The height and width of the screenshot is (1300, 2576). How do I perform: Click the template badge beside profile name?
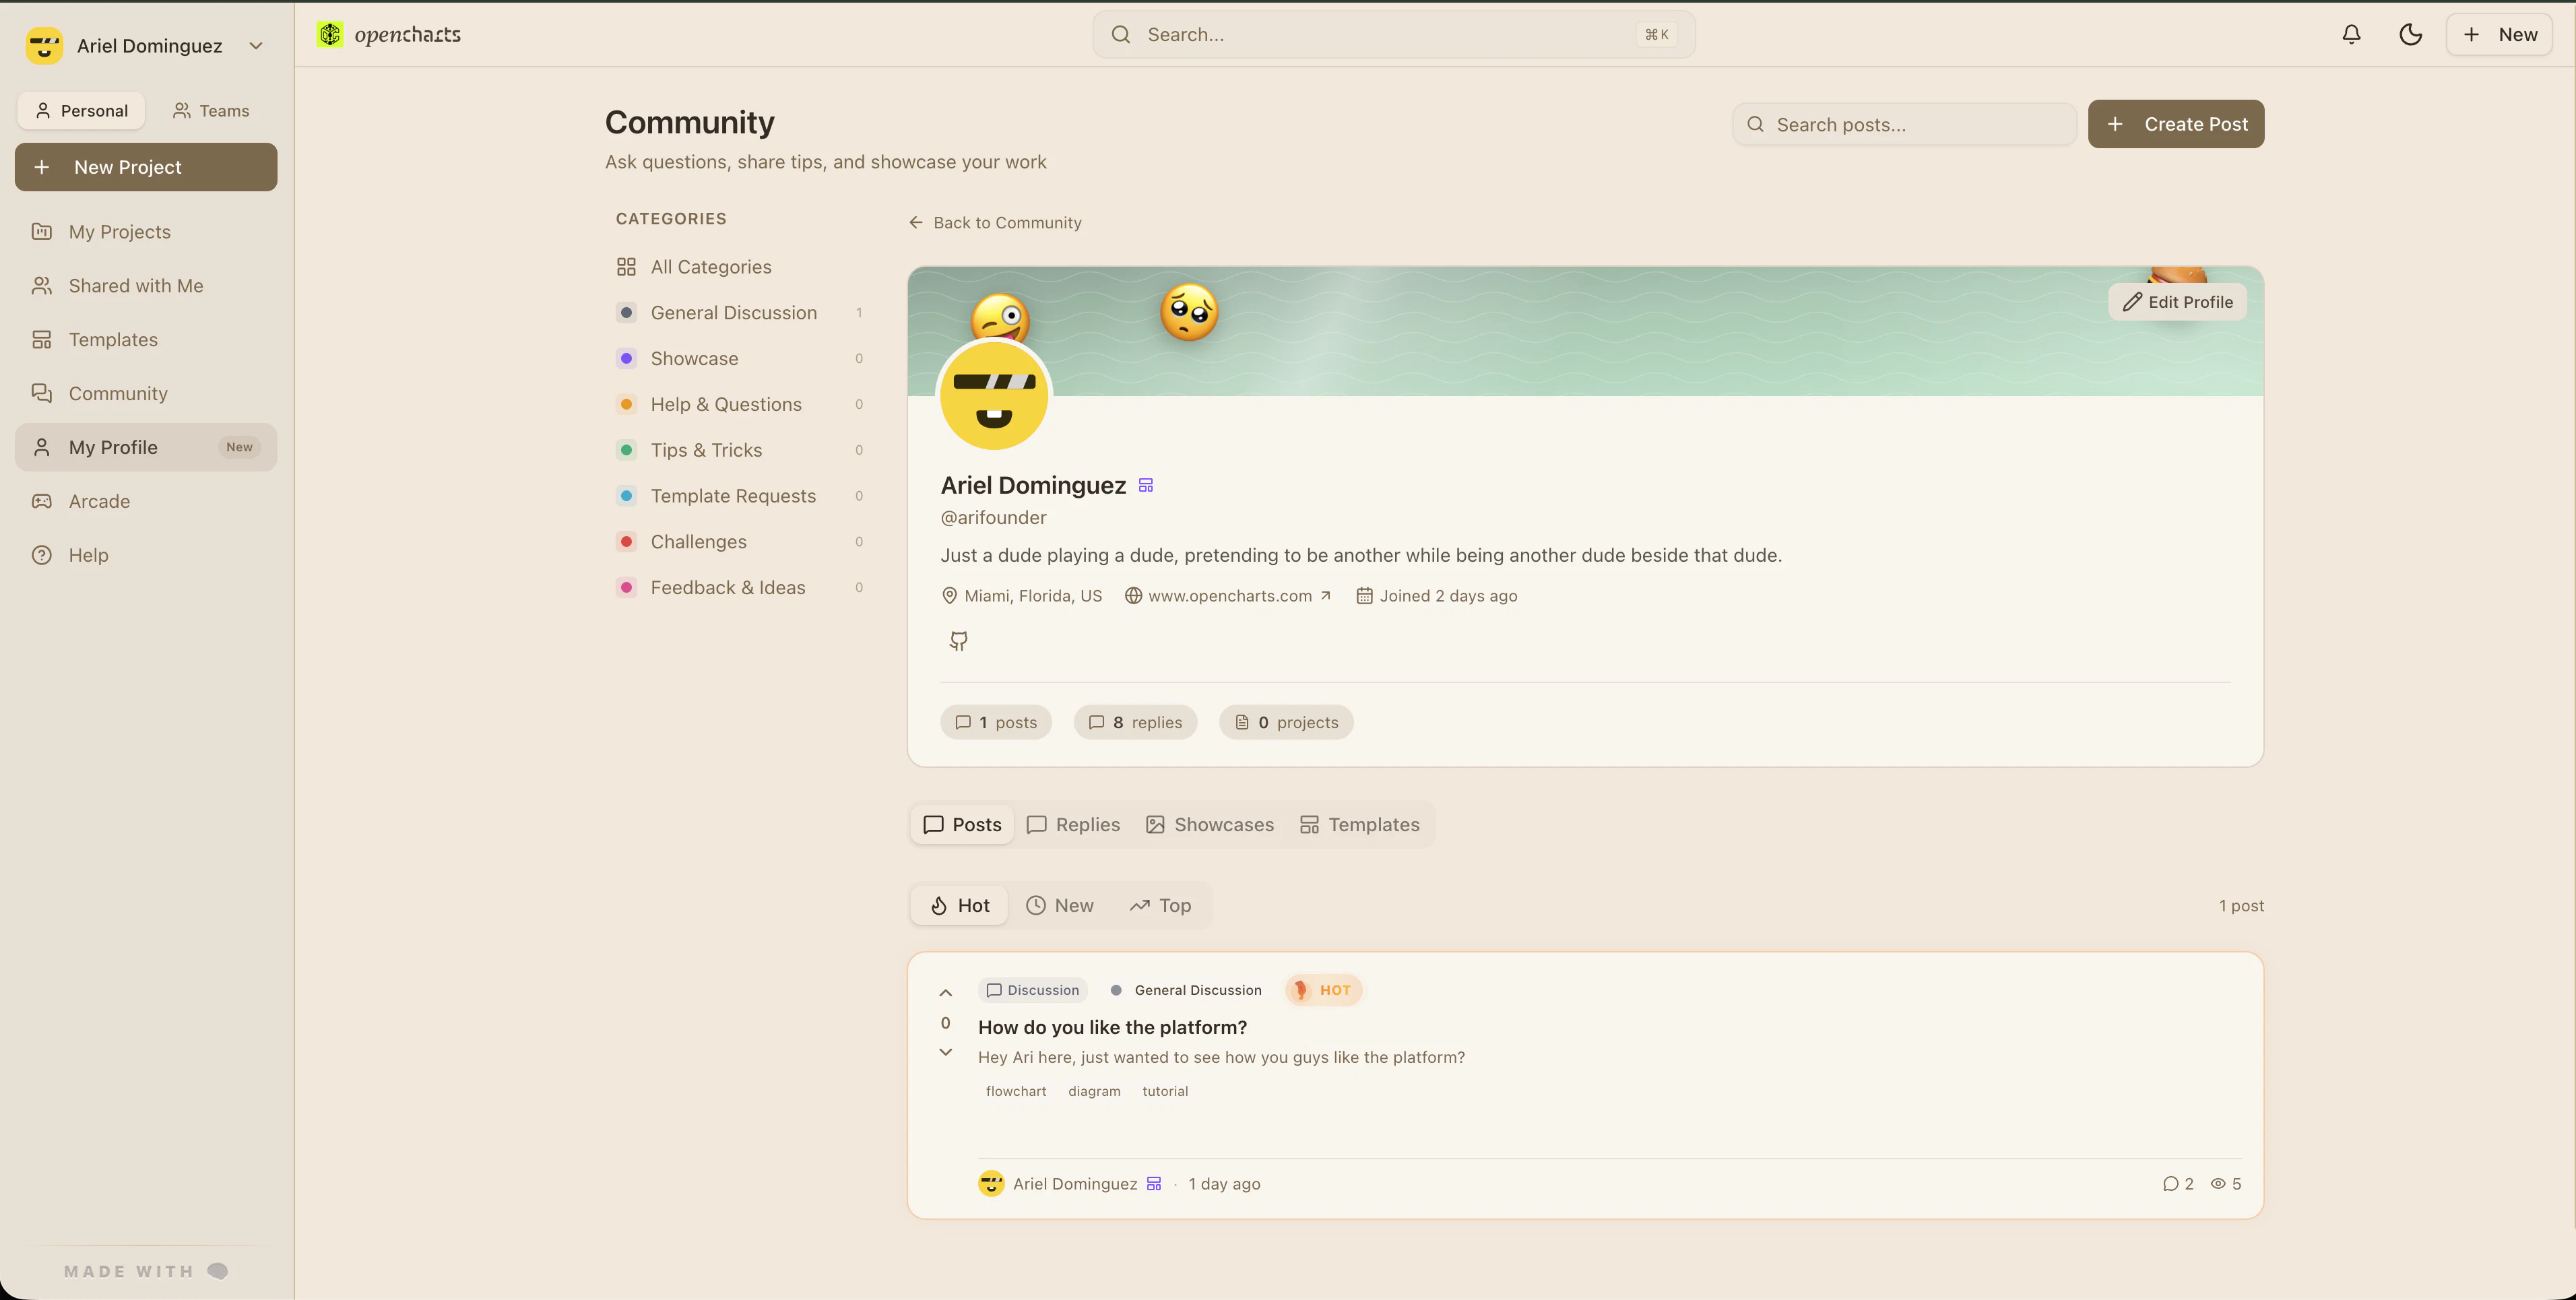click(1146, 485)
